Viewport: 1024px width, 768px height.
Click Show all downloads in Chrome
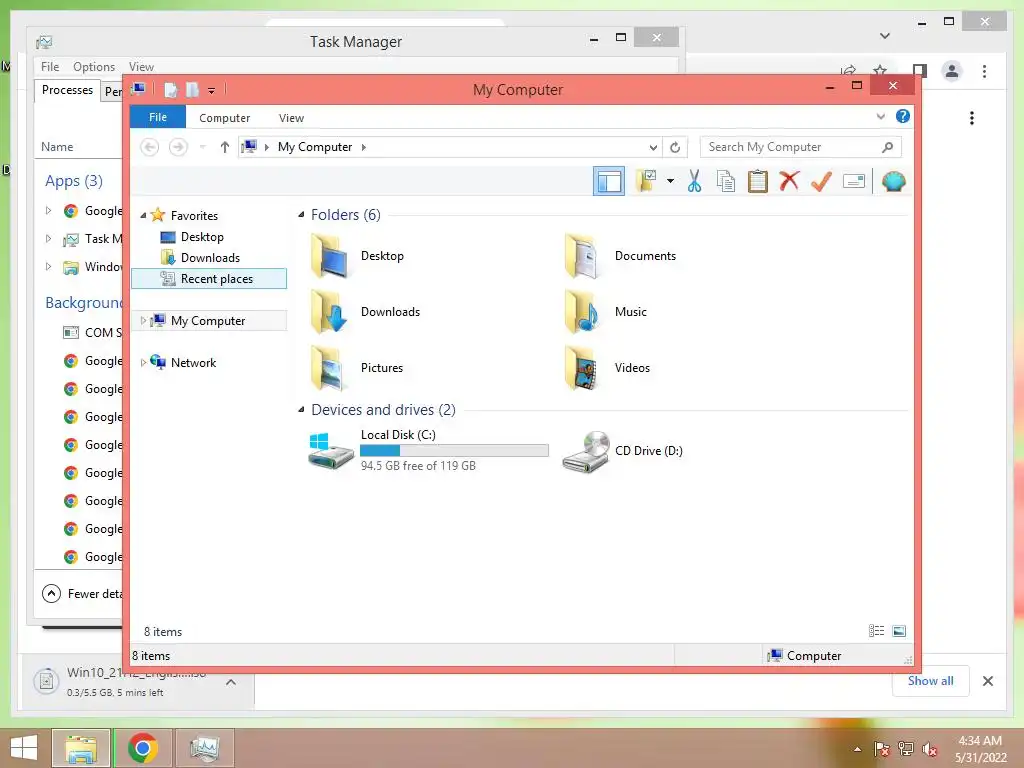[930, 681]
